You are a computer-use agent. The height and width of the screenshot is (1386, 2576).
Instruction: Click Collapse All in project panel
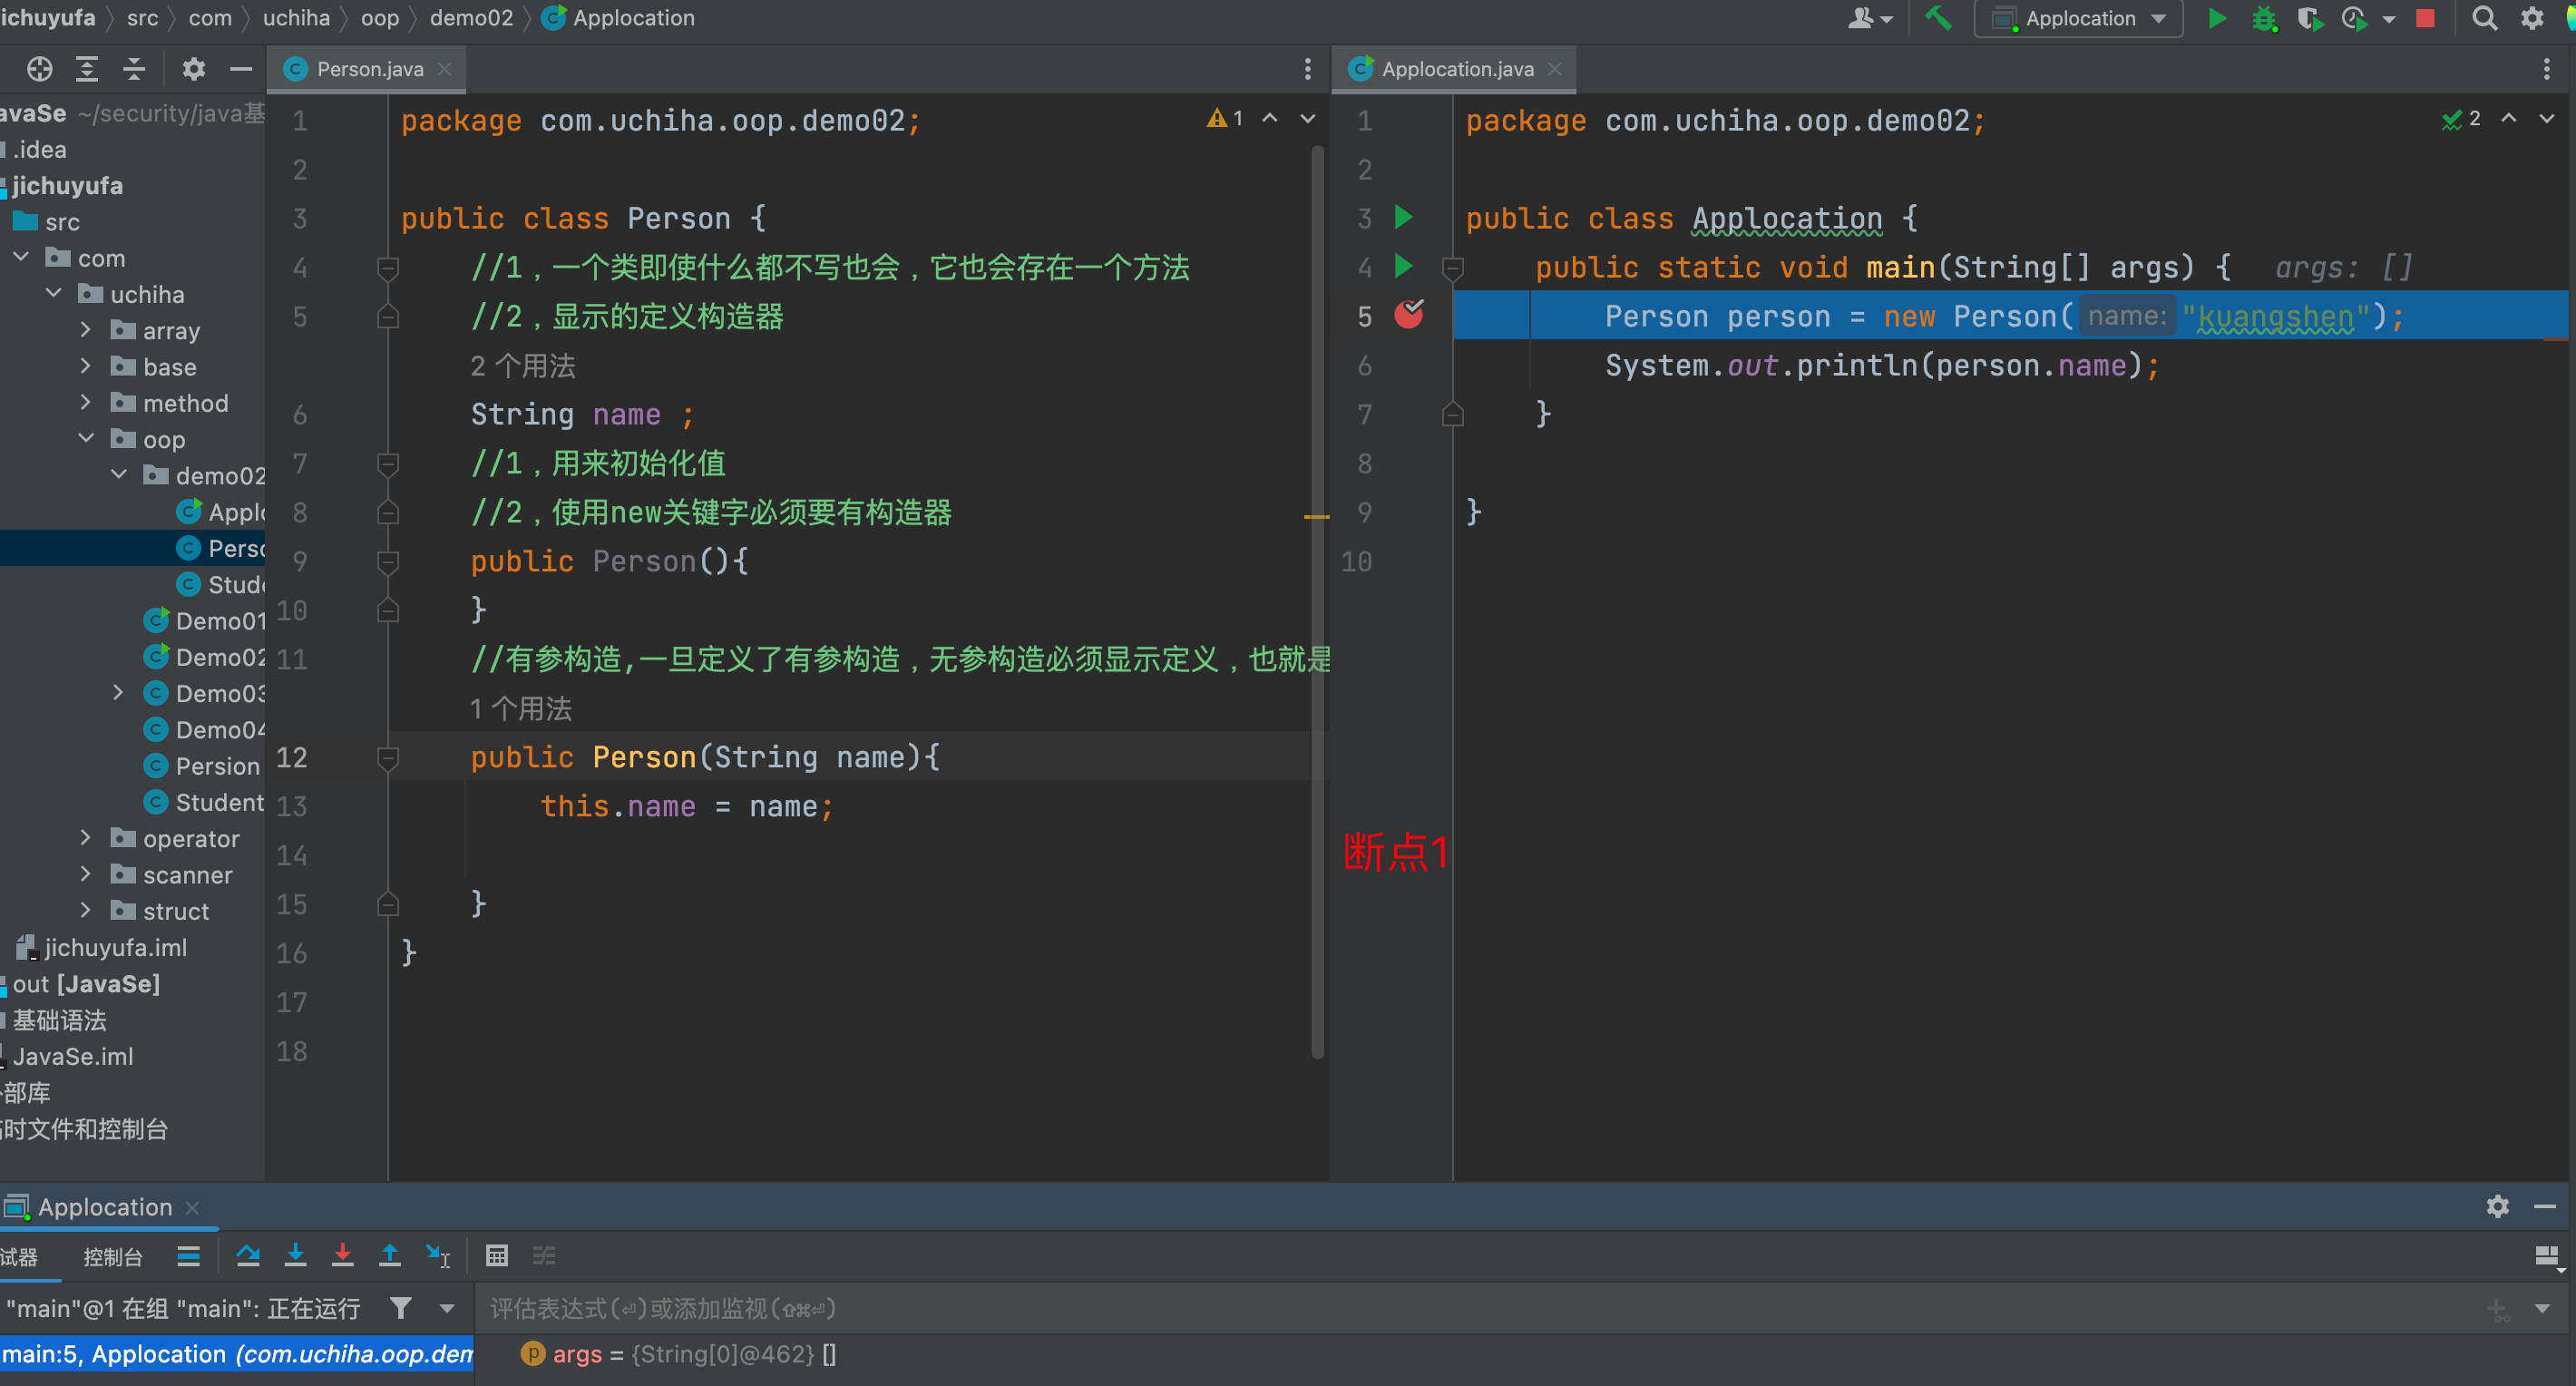coord(134,69)
